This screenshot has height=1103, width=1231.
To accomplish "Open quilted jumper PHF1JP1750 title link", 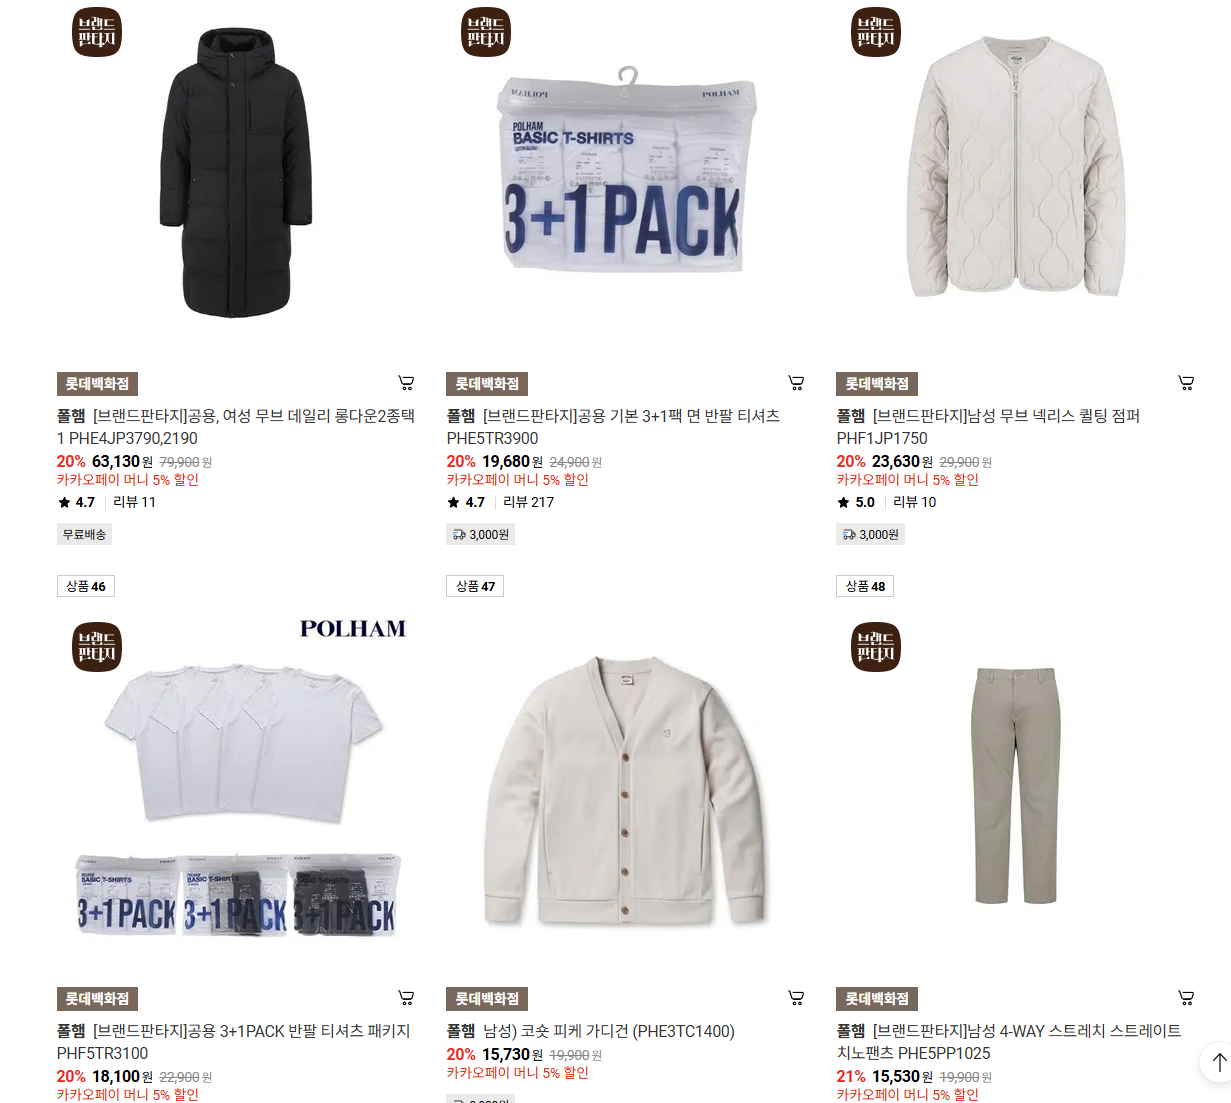I will pyautogui.click(x=988, y=427).
